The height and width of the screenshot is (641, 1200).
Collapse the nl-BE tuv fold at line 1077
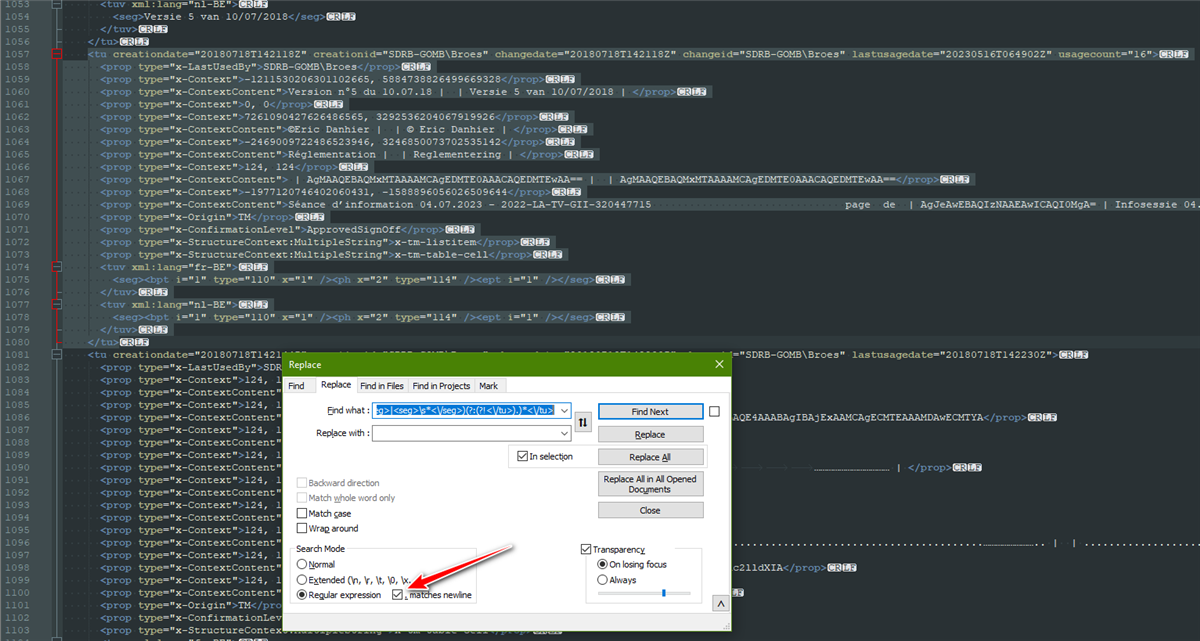tap(55, 303)
